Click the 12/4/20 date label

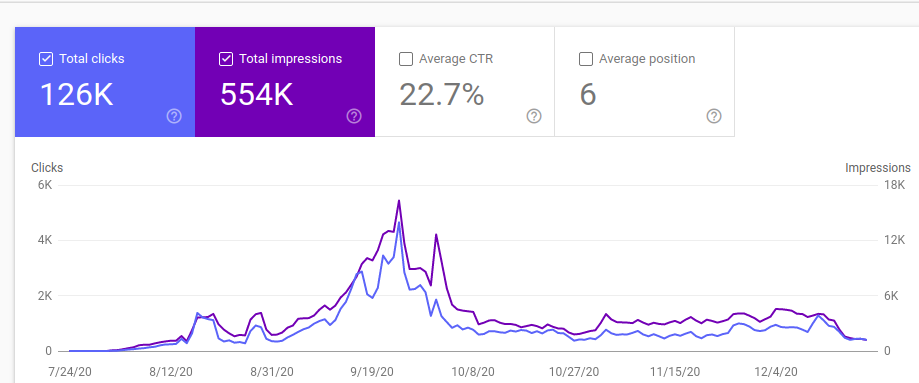pyautogui.click(x=776, y=372)
